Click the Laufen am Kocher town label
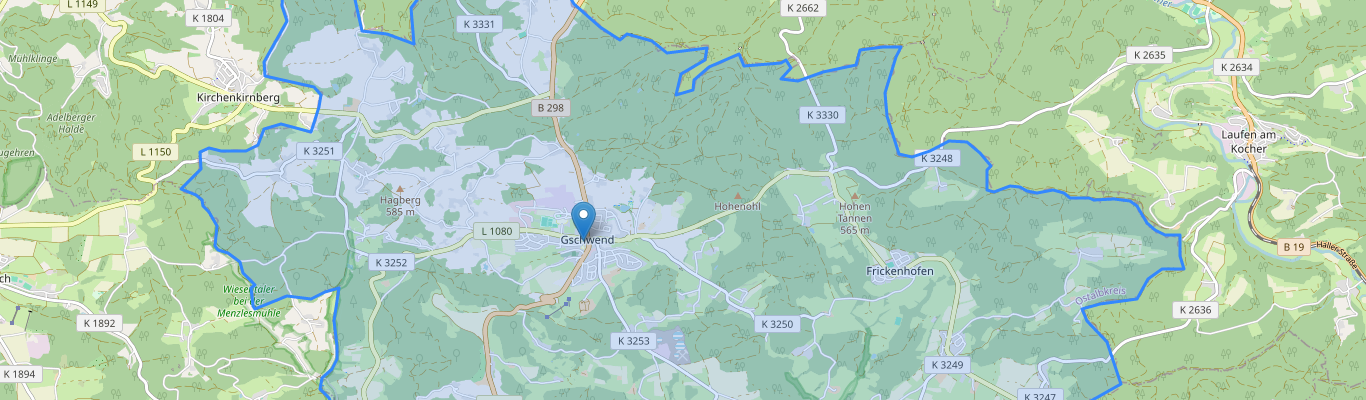 click(1244, 141)
